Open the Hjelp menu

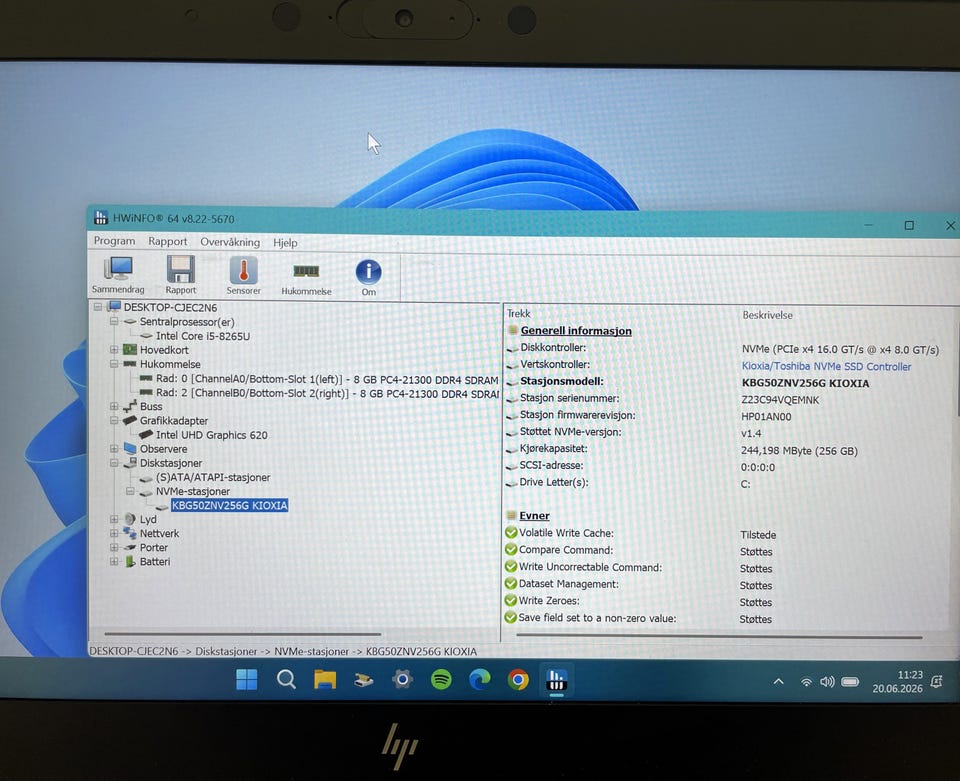point(285,242)
